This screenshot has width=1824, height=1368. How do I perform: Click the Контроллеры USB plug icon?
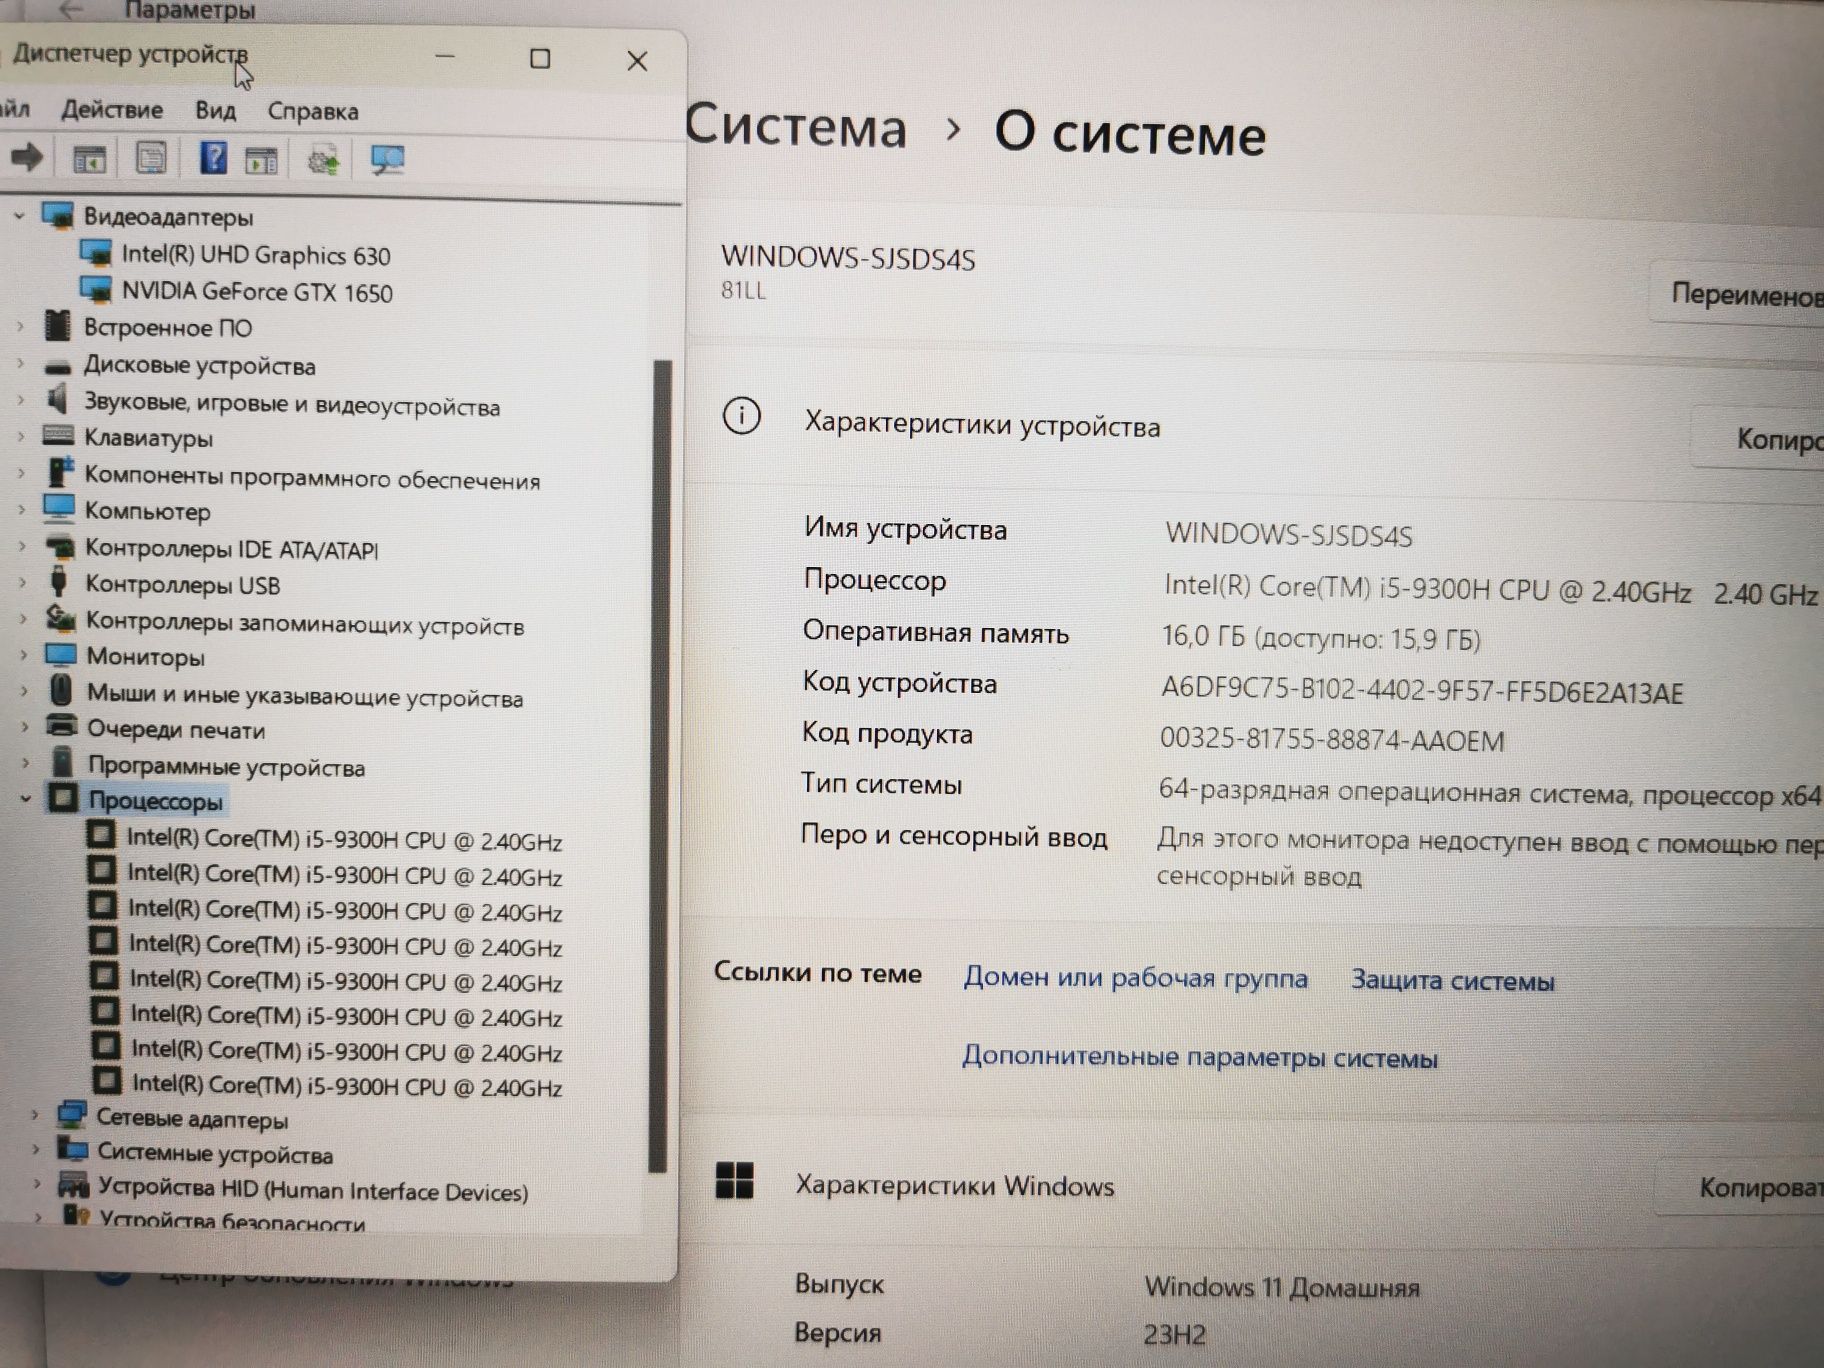(59, 581)
